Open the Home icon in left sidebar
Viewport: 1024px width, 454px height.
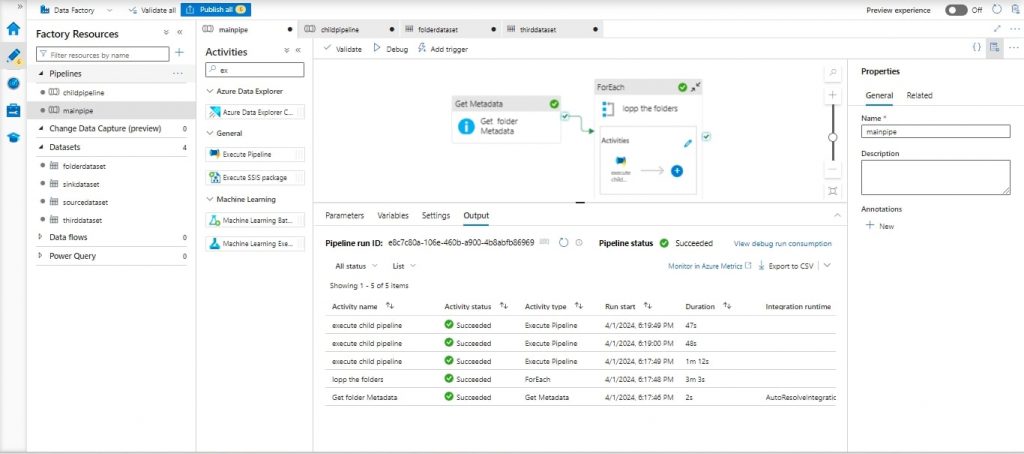(x=13, y=28)
